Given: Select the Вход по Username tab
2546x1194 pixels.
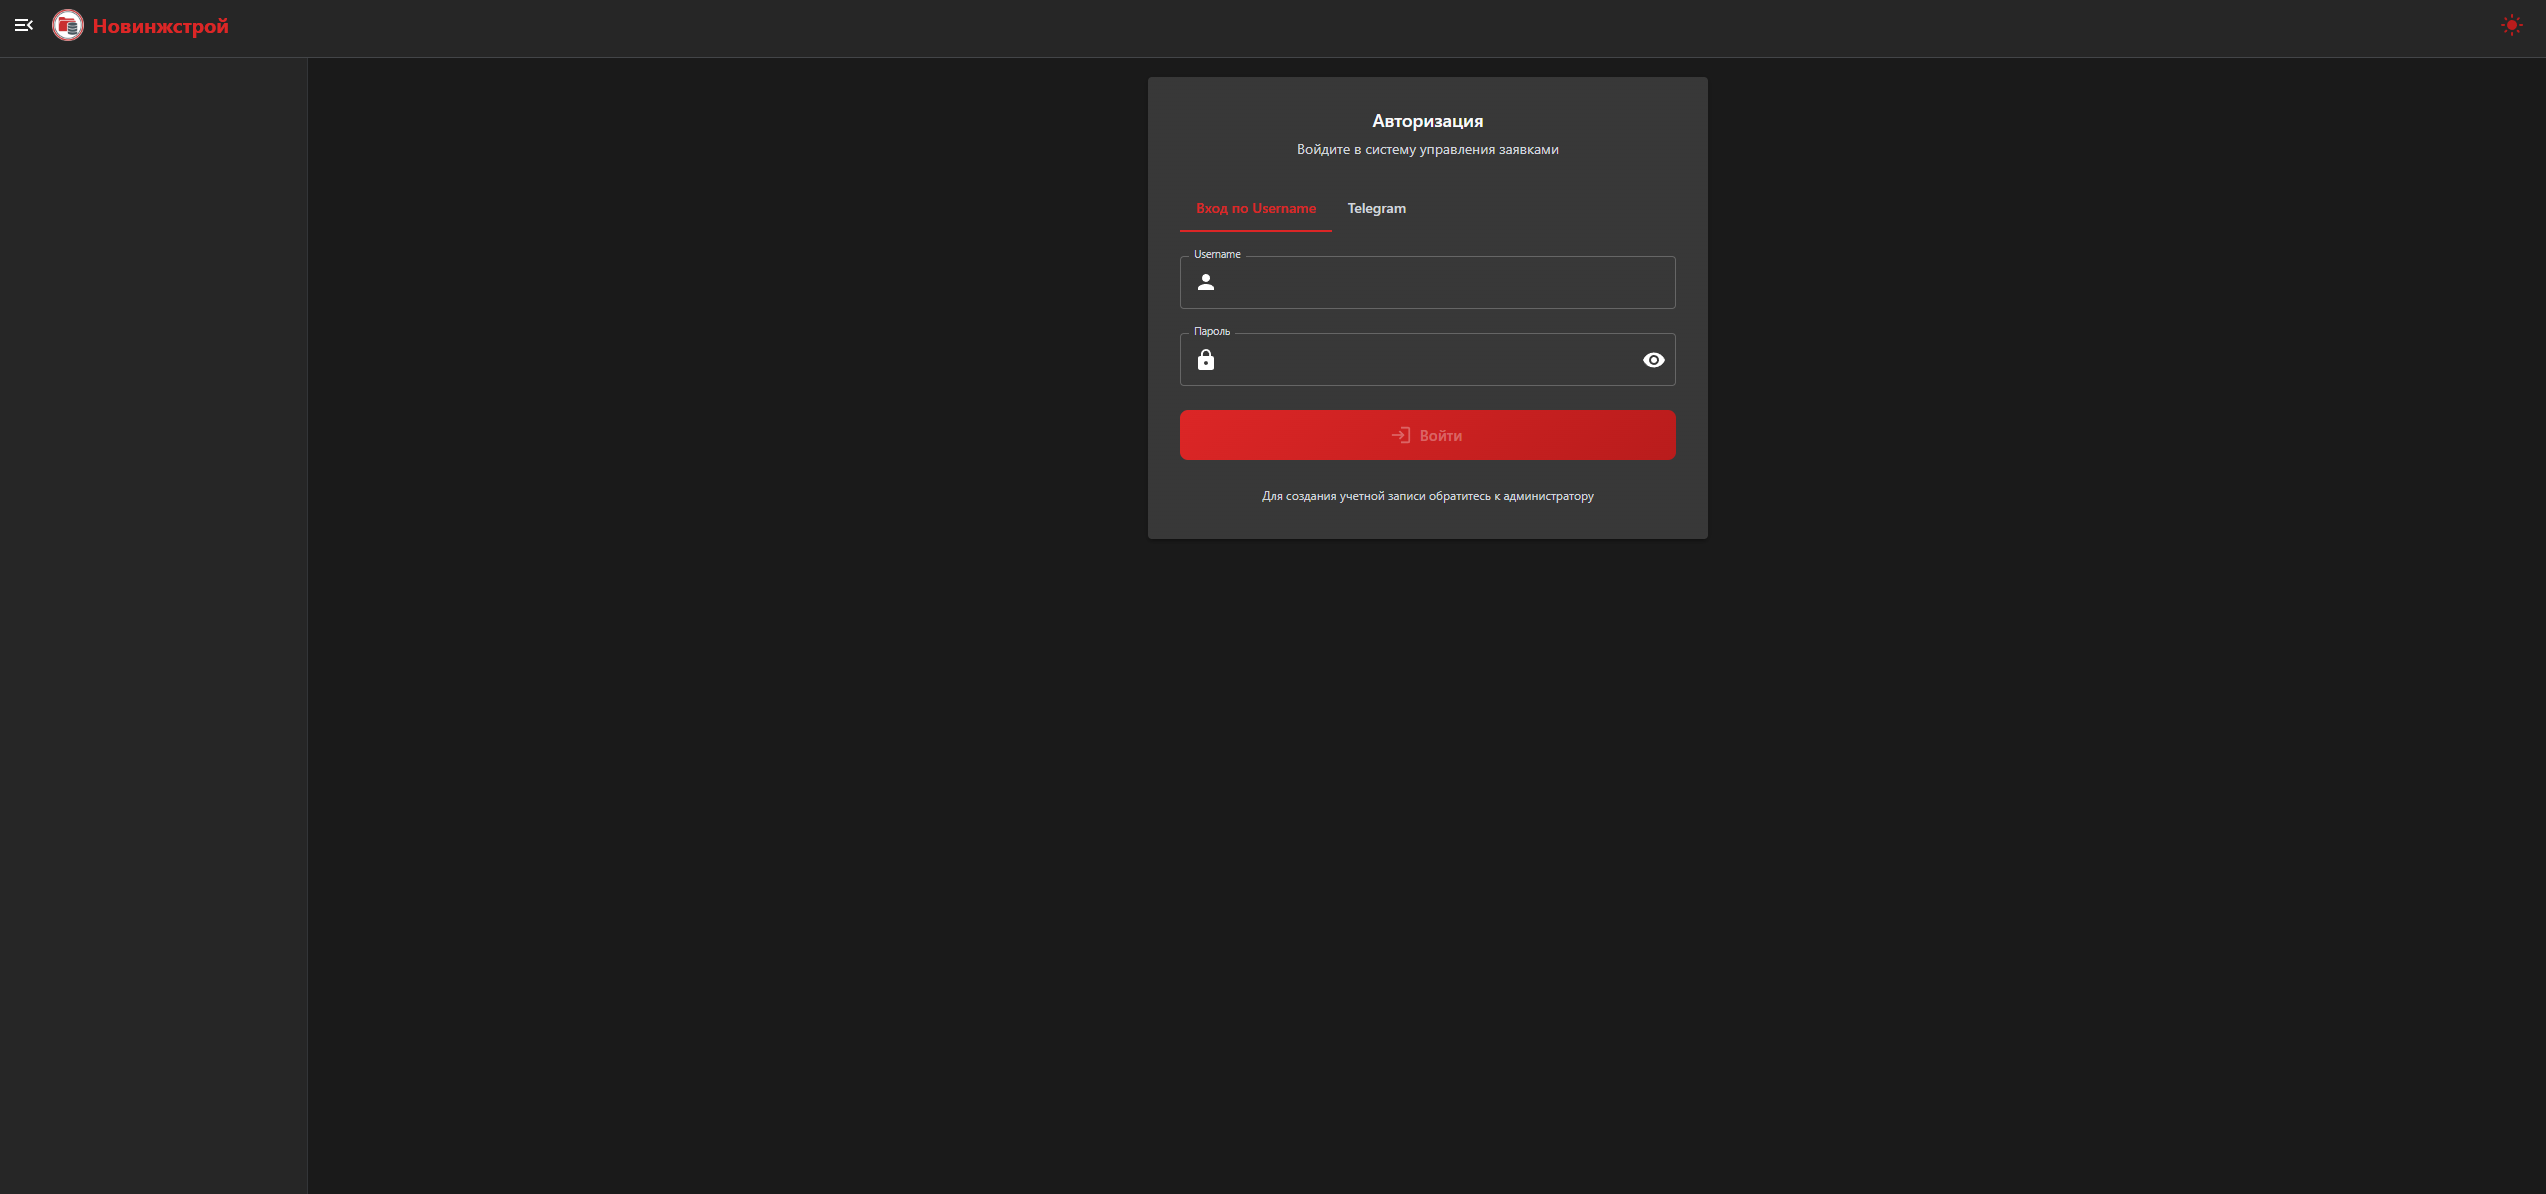Looking at the screenshot, I should tap(1255, 209).
